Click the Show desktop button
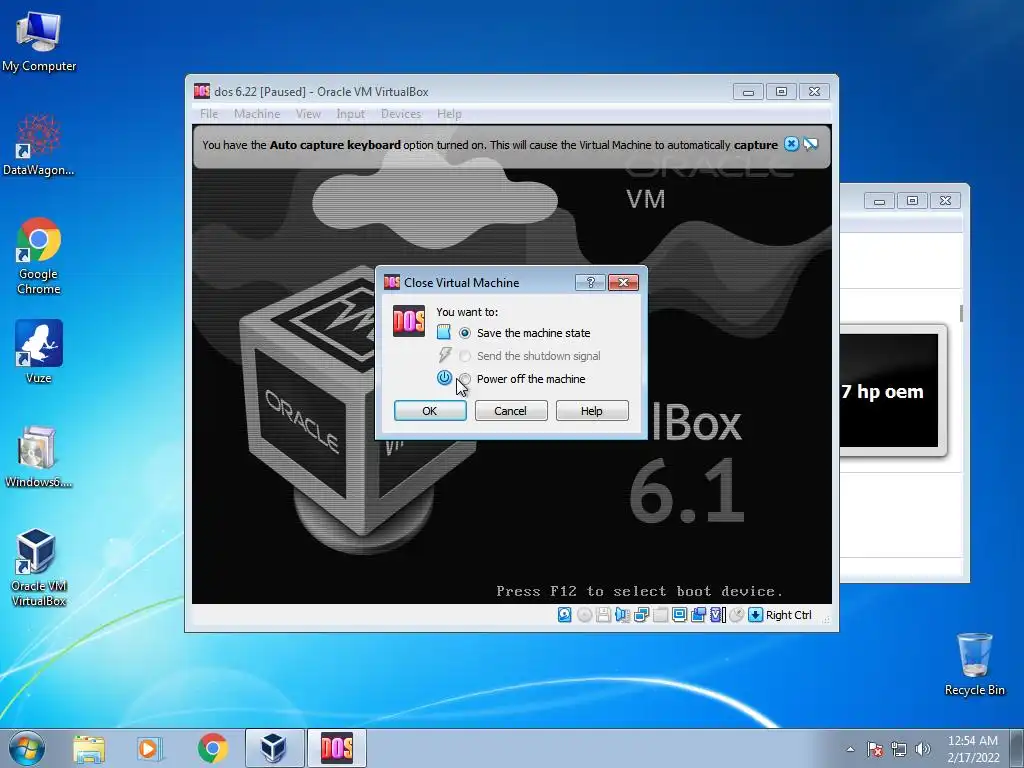The height and width of the screenshot is (768, 1024). tap(1017, 748)
